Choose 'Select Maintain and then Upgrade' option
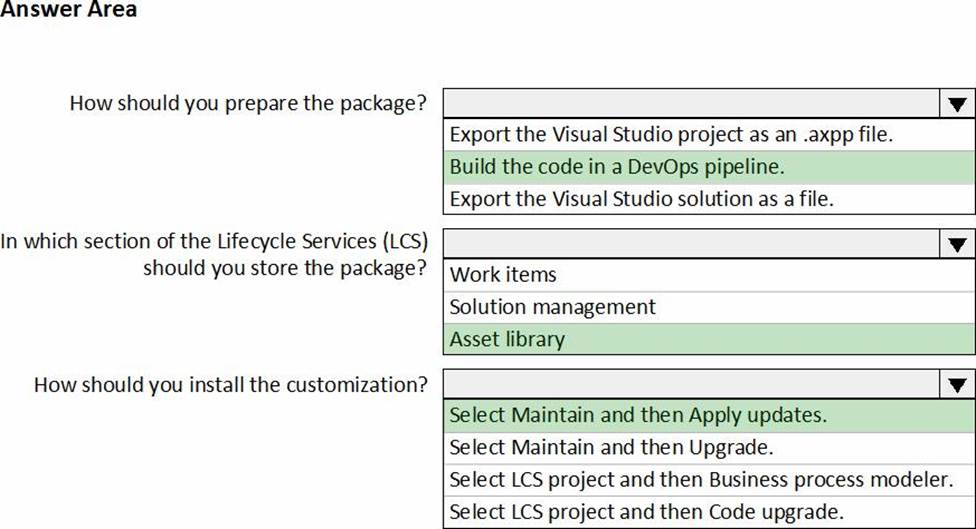976x529 pixels. coord(611,447)
